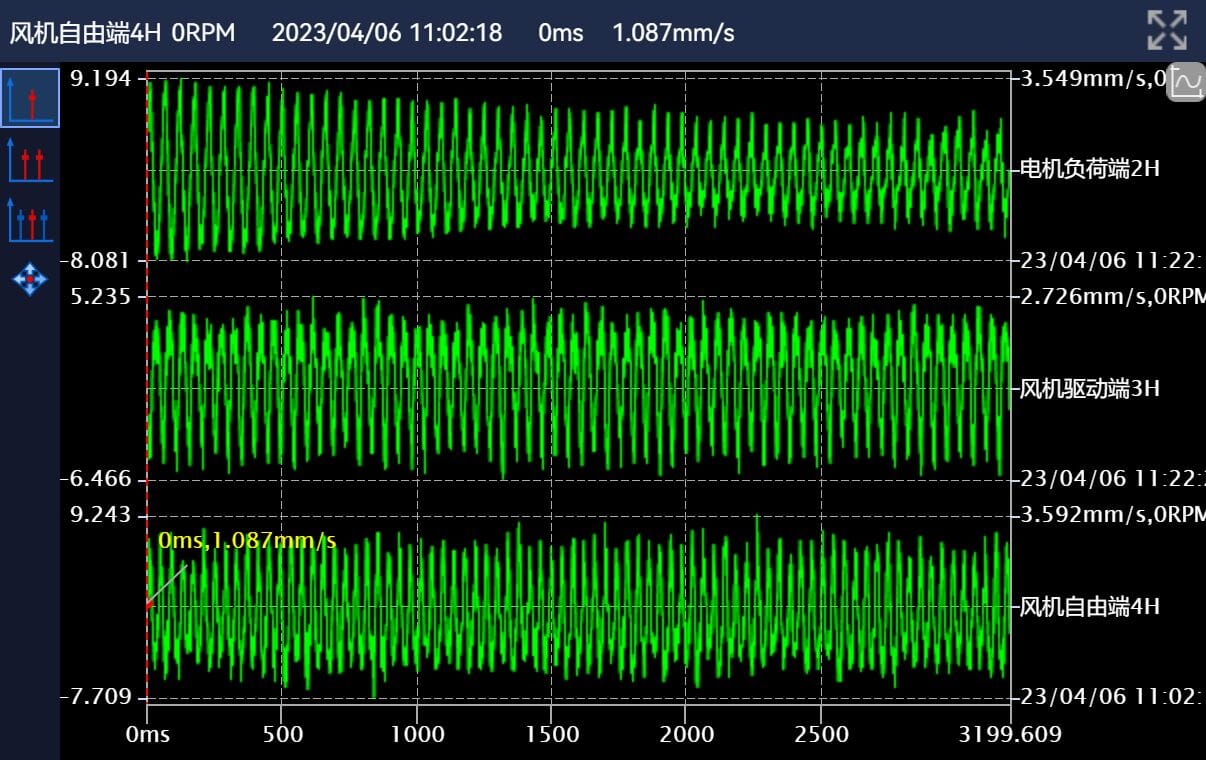Enable the pan/move arrows tool

[29, 279]
